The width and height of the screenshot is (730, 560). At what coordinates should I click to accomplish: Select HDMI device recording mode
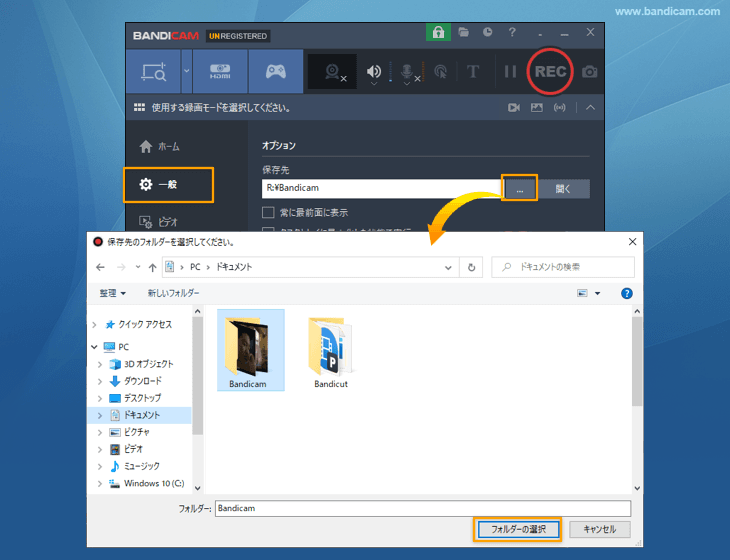point(220,72)
